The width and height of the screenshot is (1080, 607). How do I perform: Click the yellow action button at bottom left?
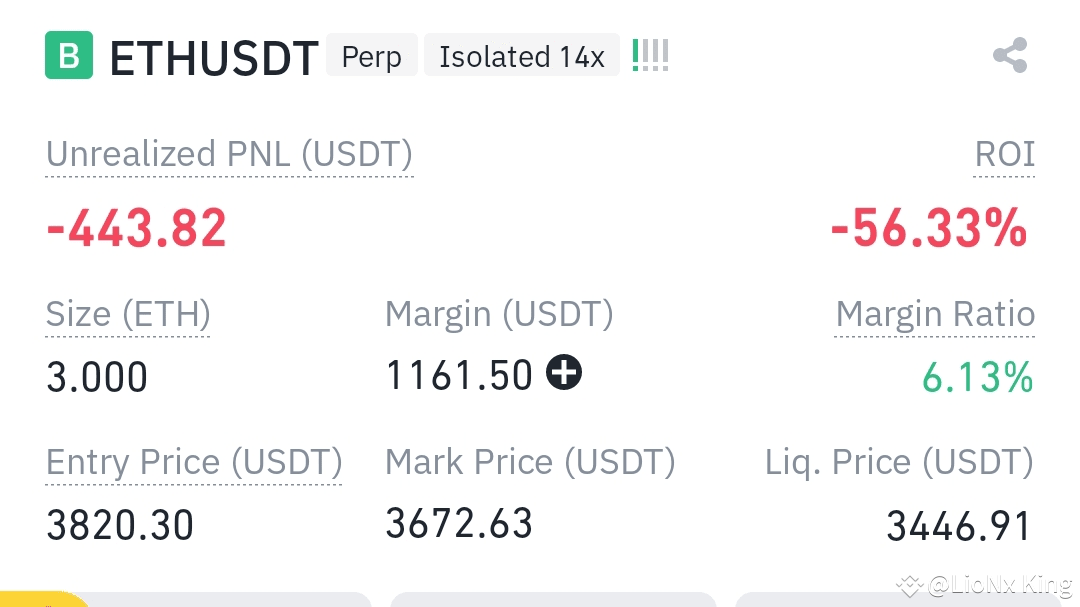(40, 600)
